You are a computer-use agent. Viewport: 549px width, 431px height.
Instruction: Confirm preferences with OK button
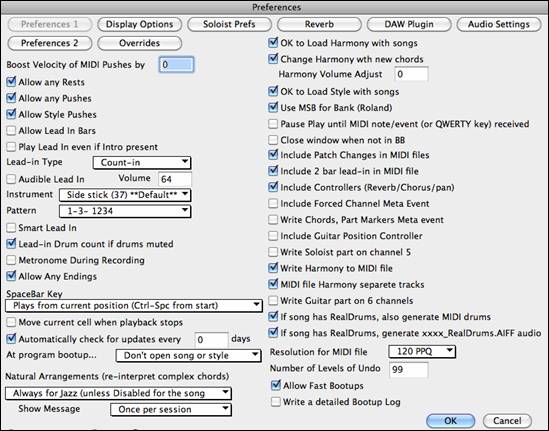click(x=451, y=420)
